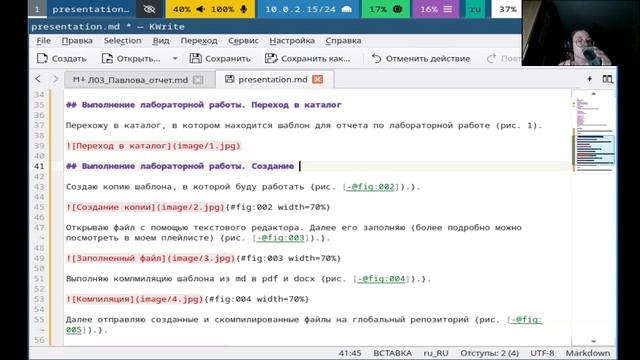Switch to the Л03_Павлова_отчет.md tab
640x360 pixels.
click(140, 80)
